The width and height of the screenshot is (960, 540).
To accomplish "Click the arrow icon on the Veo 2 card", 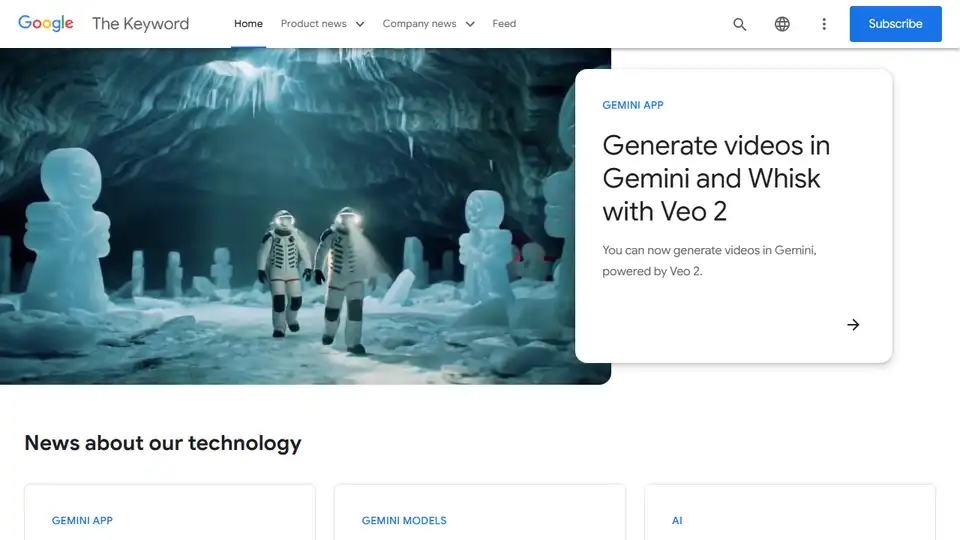I will click(853, 325).
